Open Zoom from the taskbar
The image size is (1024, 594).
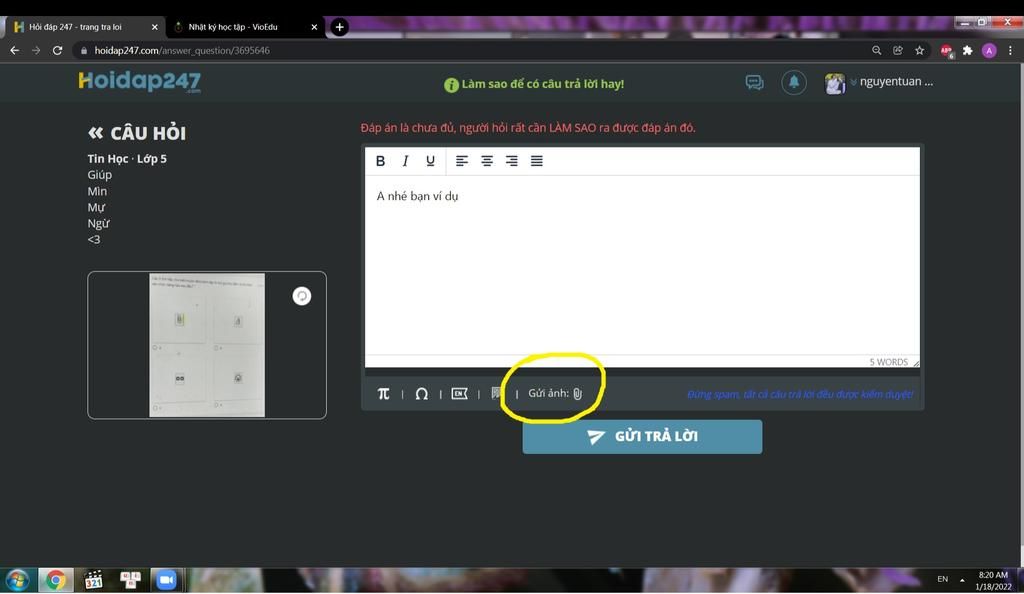[166, 580]
